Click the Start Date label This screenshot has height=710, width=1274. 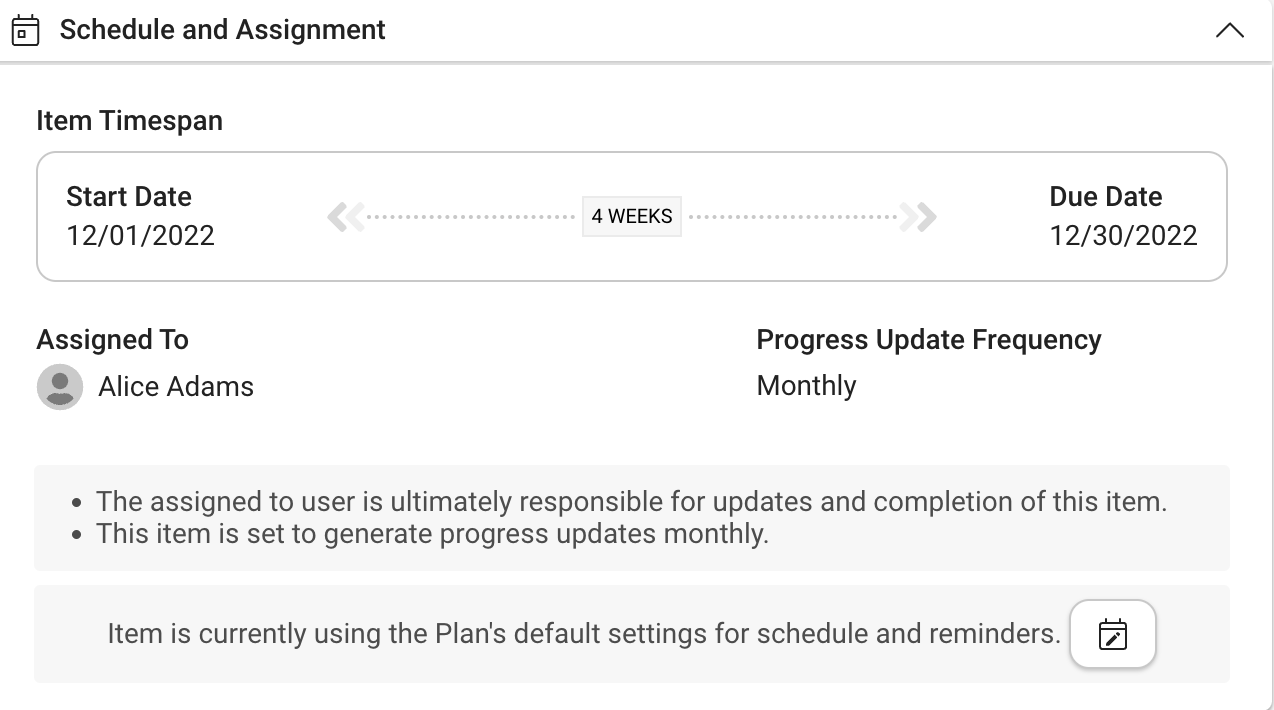pos(129,197)
